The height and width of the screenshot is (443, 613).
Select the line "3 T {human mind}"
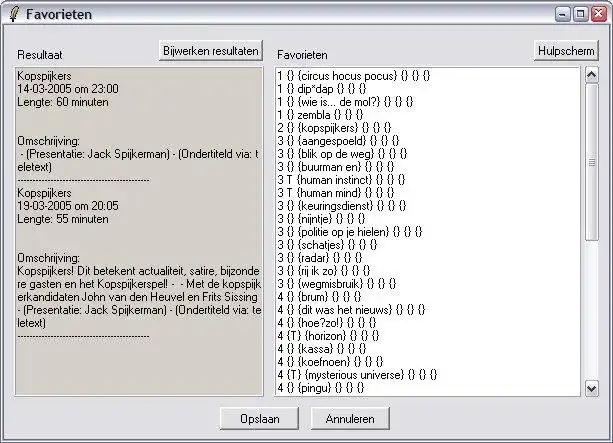click(x=335, y=192)
